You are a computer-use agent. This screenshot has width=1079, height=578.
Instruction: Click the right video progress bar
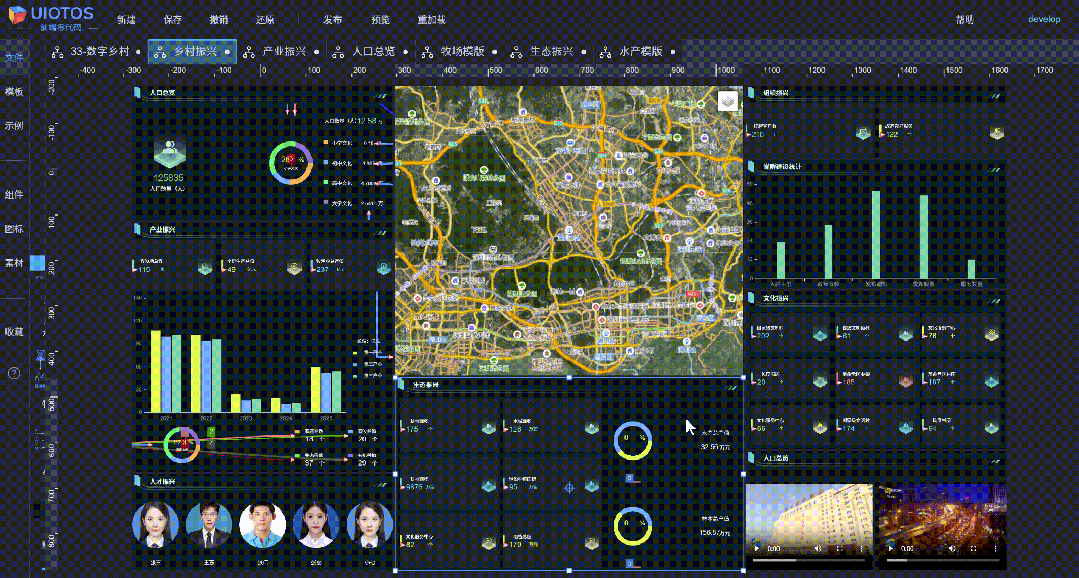tap(942, 559)
